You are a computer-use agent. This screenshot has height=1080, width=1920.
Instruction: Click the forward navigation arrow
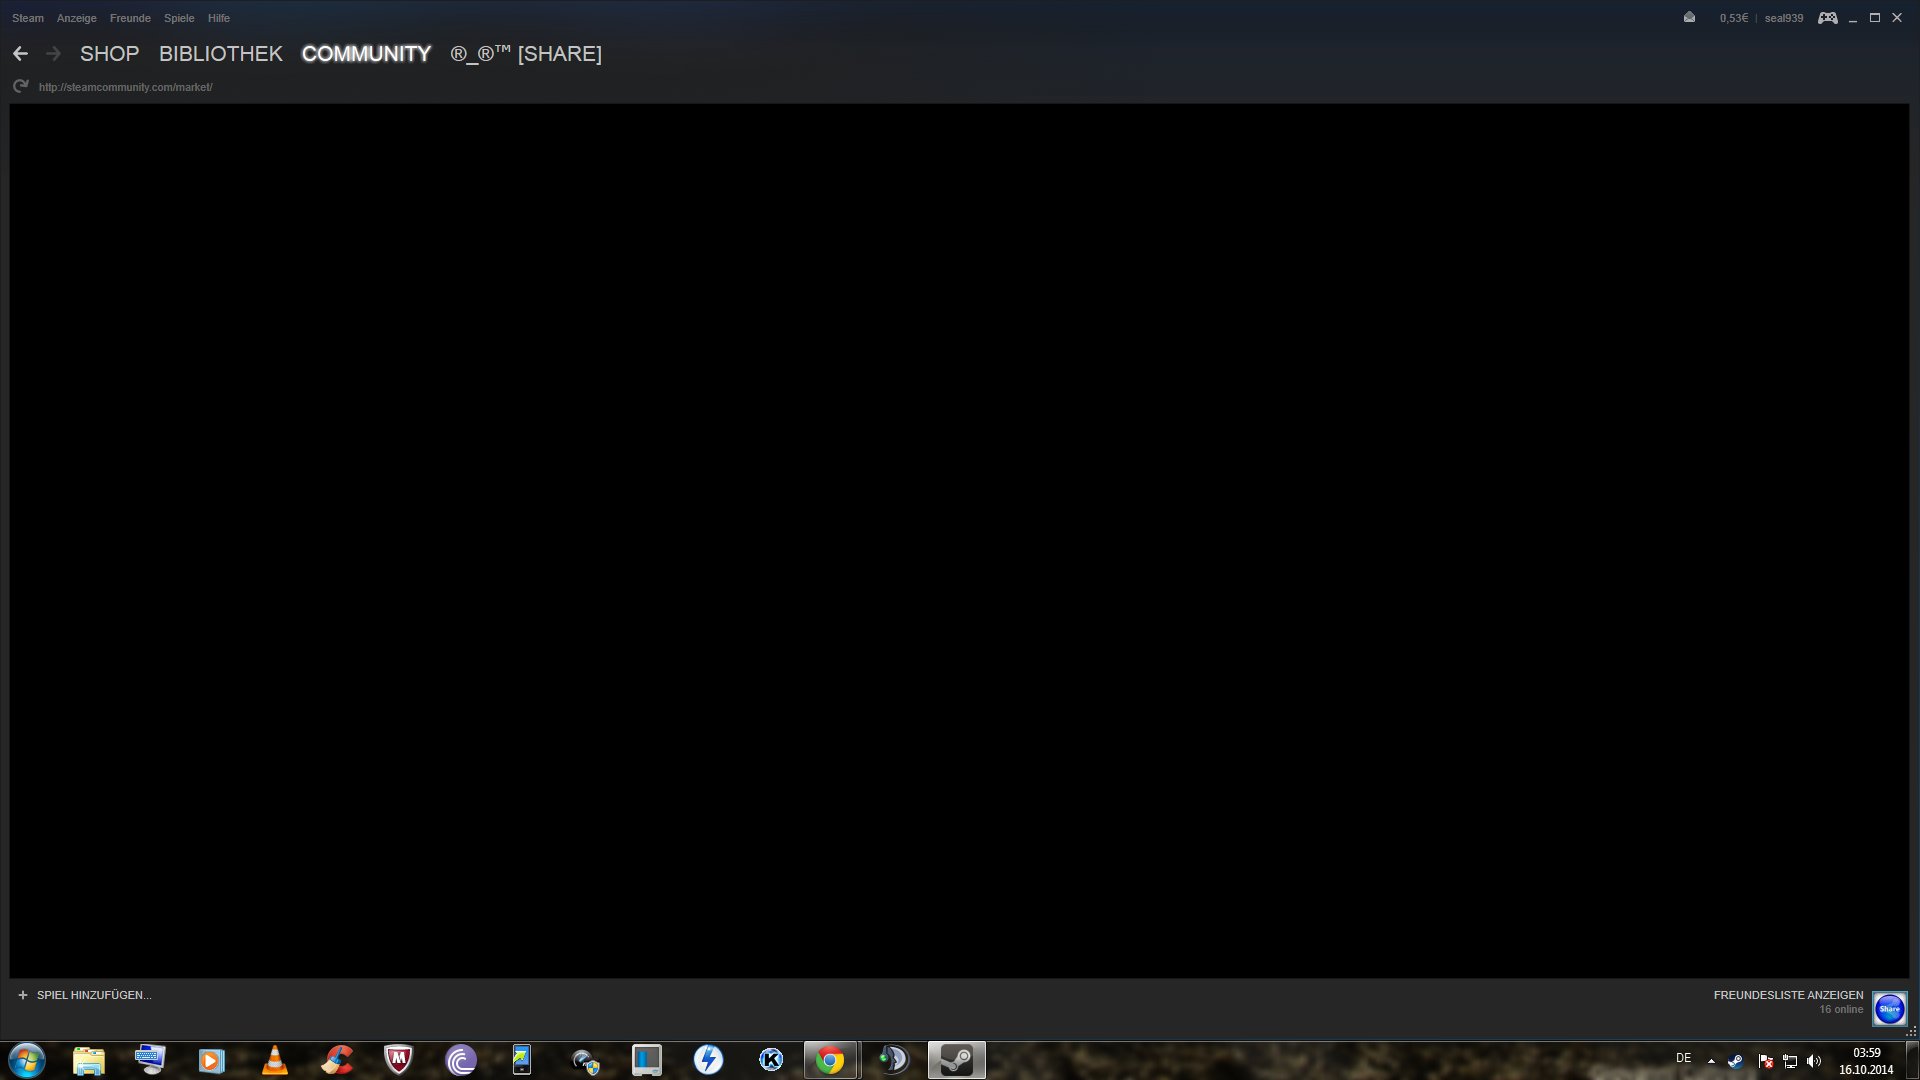(54, 54)
